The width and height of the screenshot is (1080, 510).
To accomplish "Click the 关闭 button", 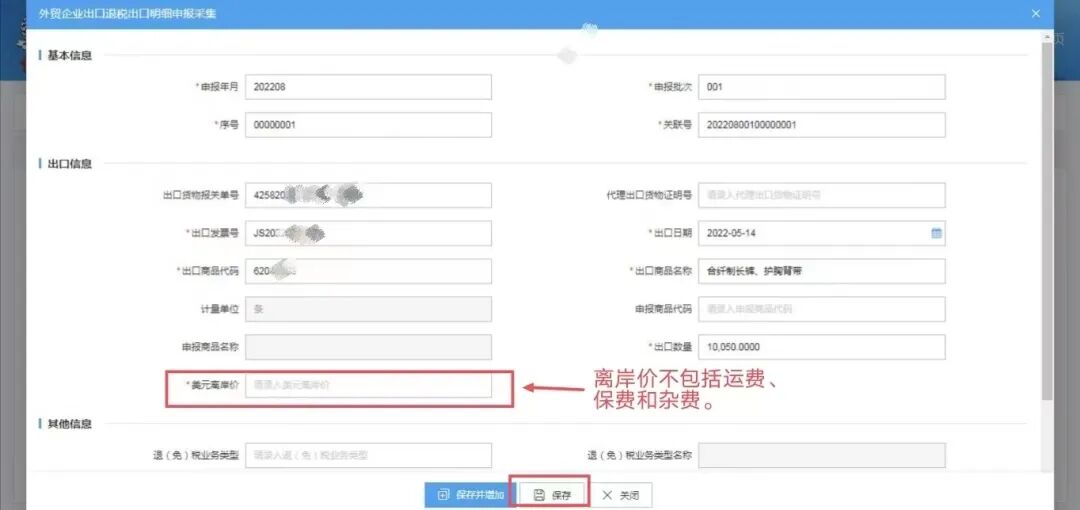I will click(620, 495).
